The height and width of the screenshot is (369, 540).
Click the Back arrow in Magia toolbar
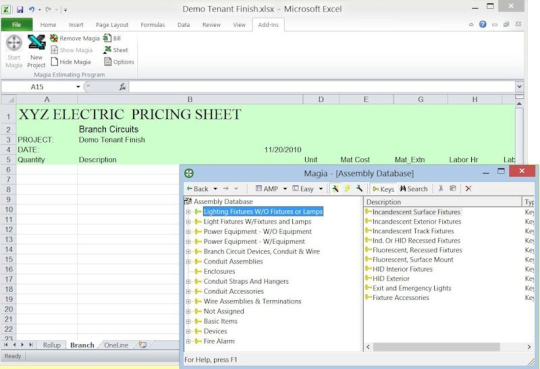[197, 188]
